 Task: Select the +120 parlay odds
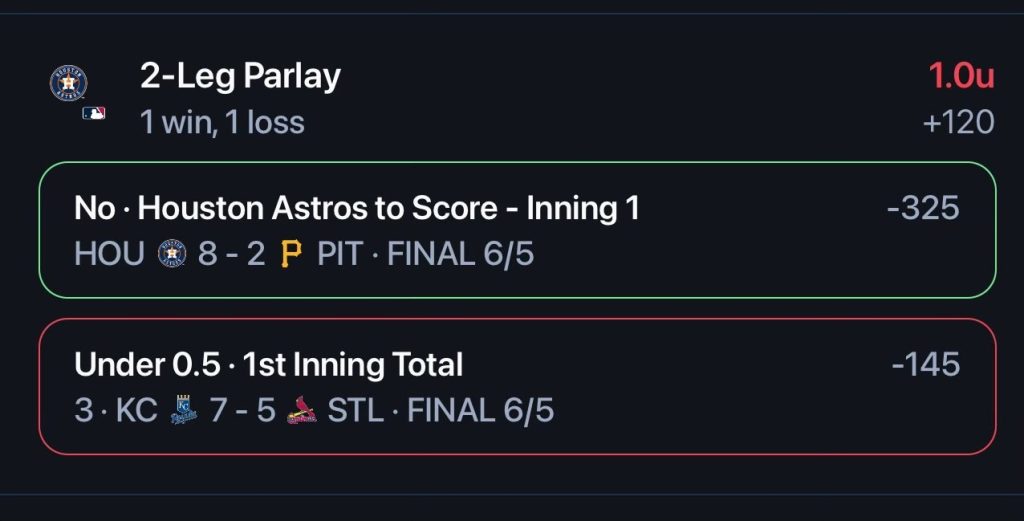959,122
